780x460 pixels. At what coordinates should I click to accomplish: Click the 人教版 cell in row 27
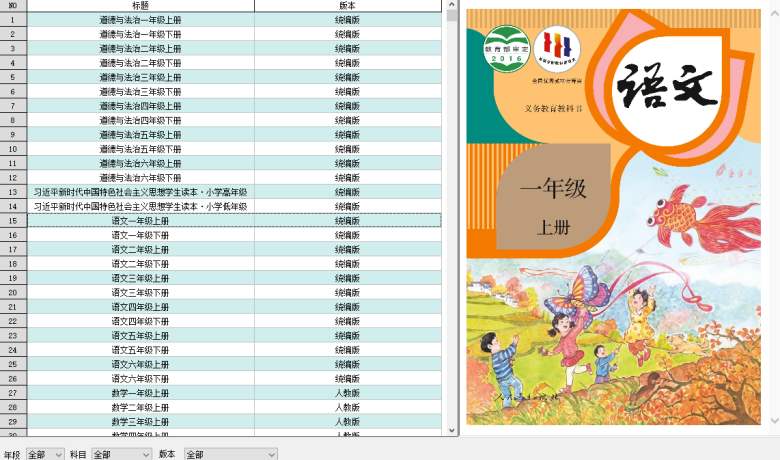[348, 393]
